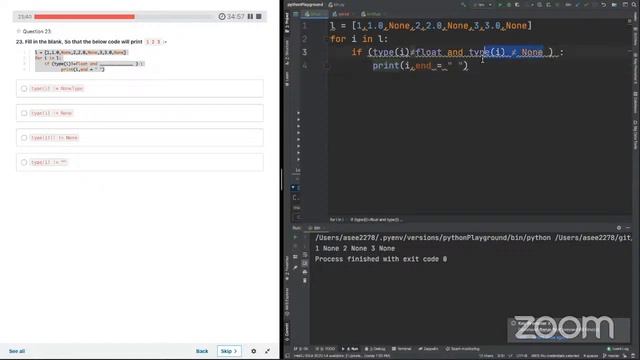Screen dimensions: 640x360
Task: Click the 'for i in l:' code line
Action: tap(359, 39)
